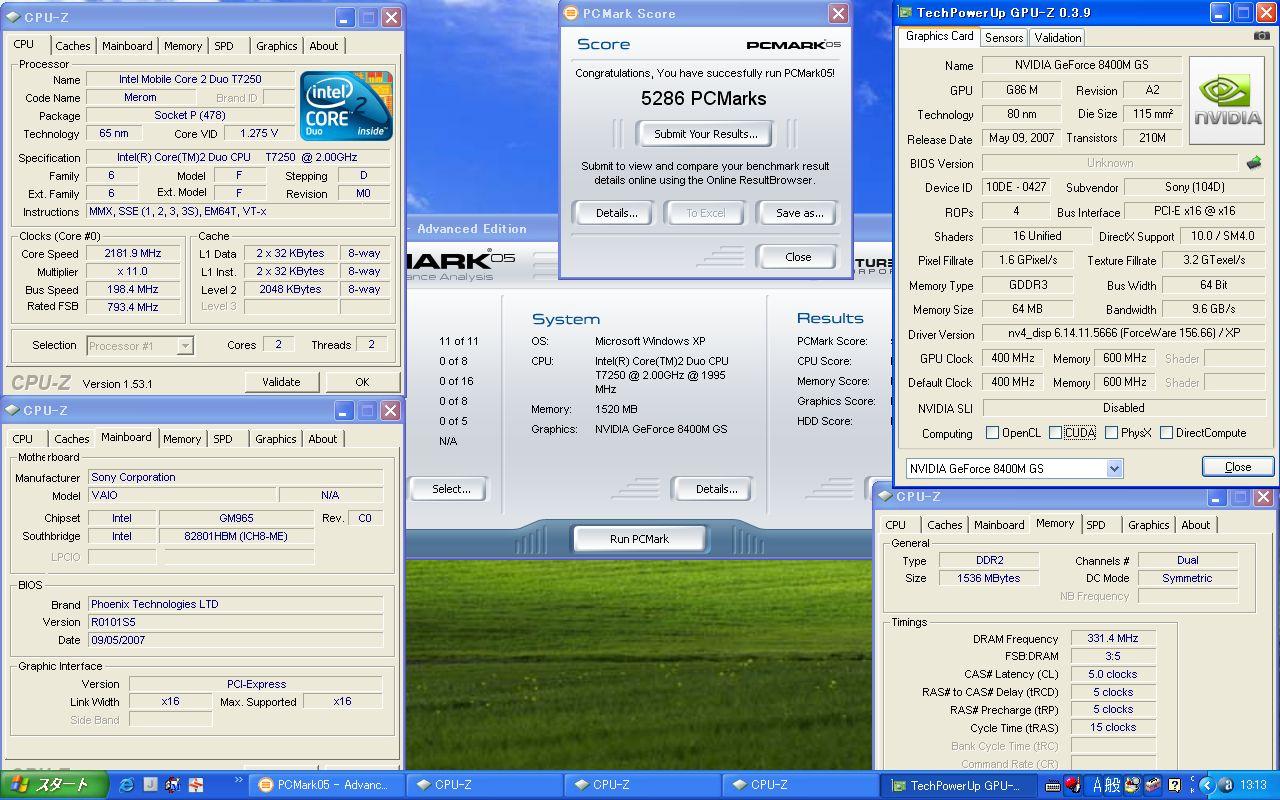Click the title bar icon of CPU-Z Mainboard window
The height and width of the screenshot is (800, 1280).
[12, 410]
